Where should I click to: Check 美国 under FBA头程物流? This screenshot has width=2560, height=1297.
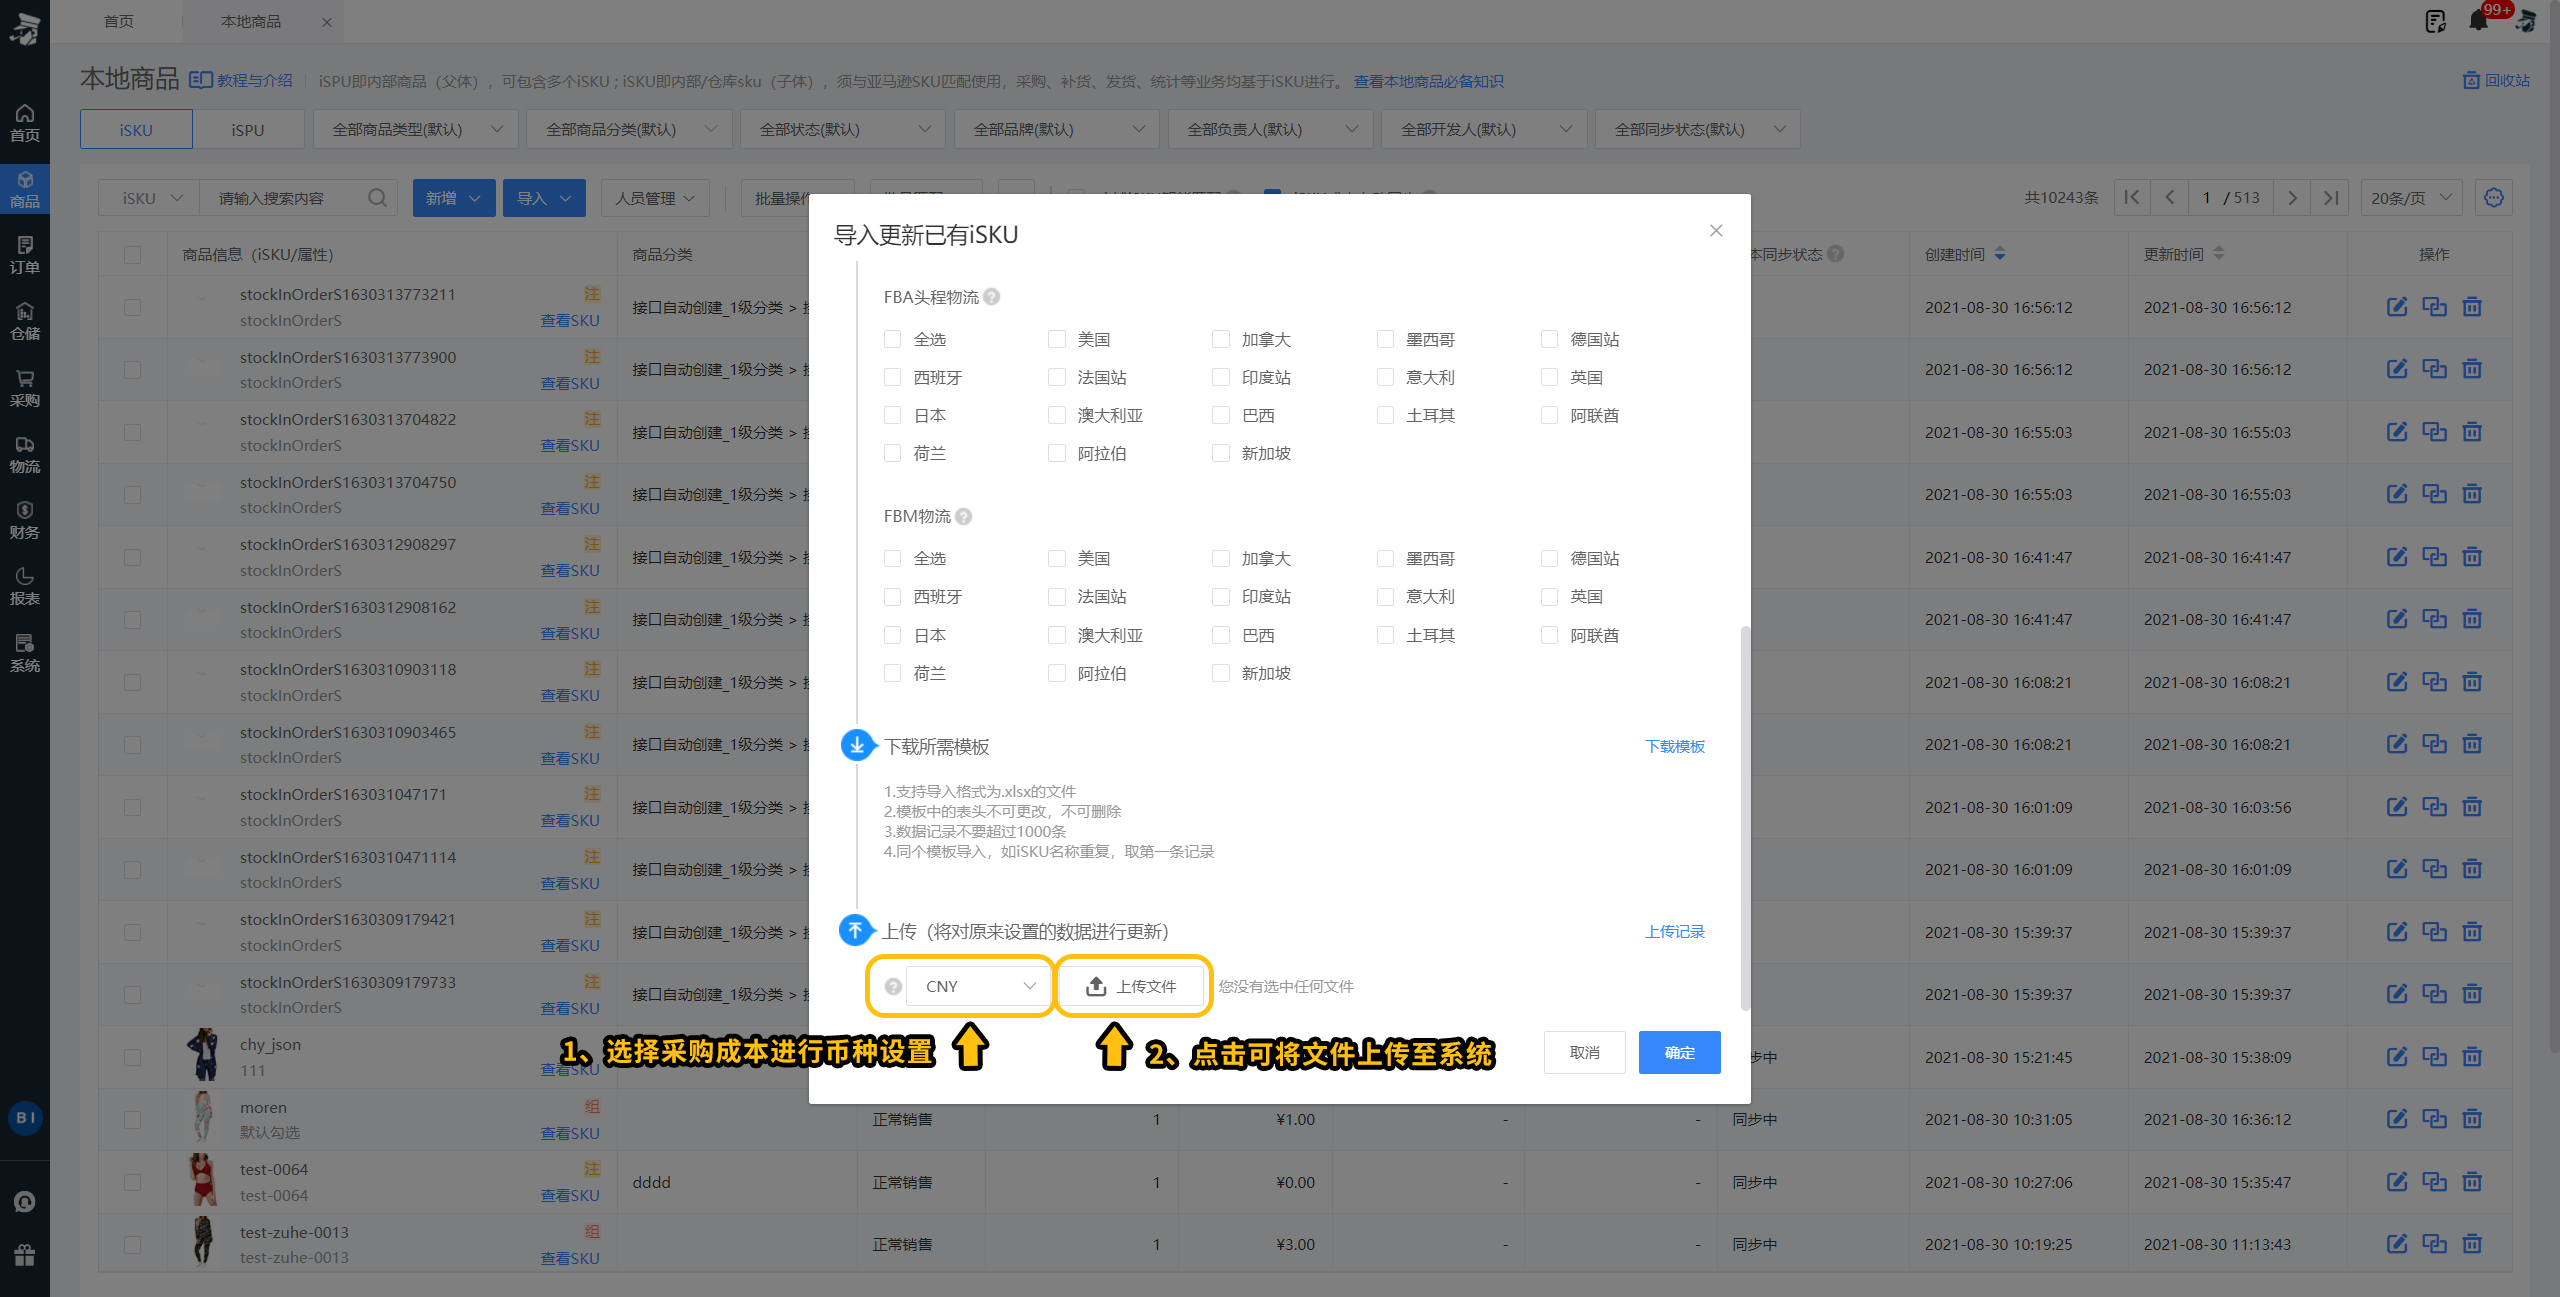1057,339
